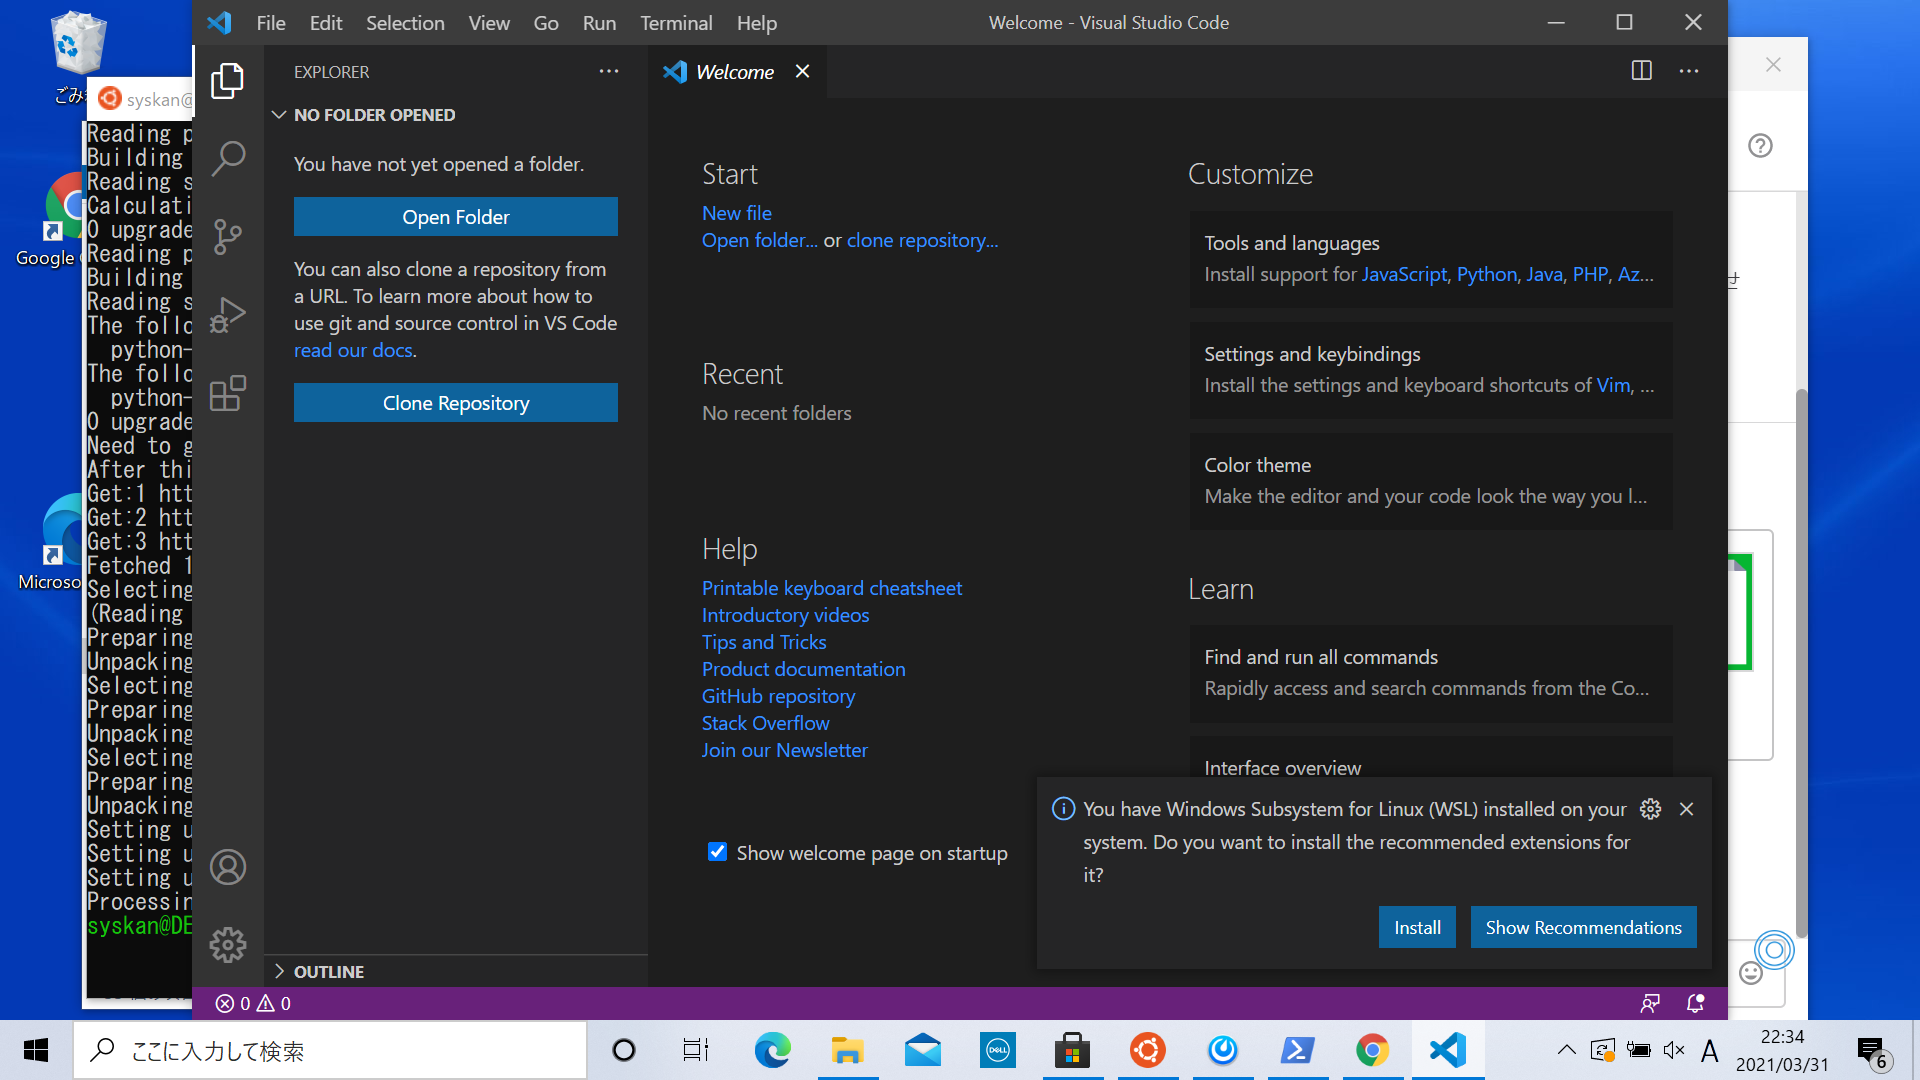1920x1080 pixels.
Task: Open File Explorer from taskbar
Action: (847, 1050)
